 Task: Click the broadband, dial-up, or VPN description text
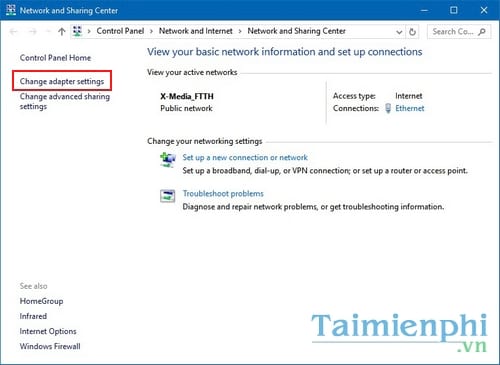[x=325, y=171]
